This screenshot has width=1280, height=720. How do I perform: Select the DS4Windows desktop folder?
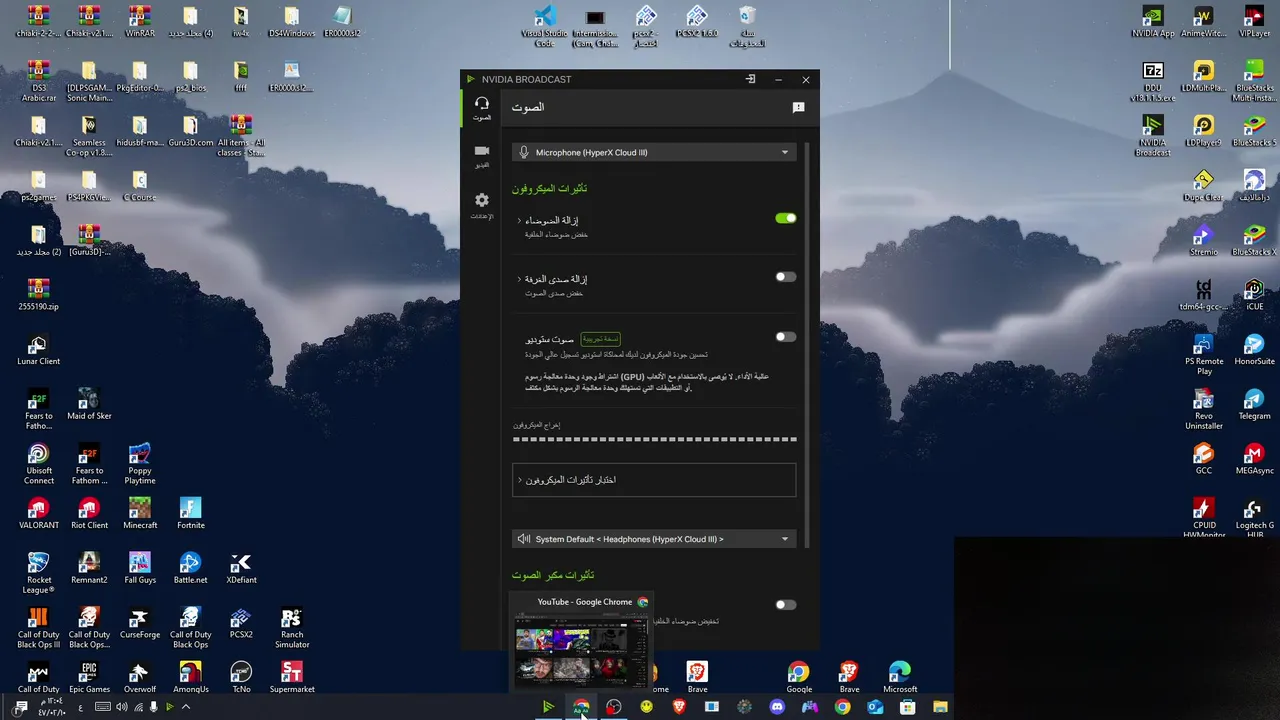point(291,22)
